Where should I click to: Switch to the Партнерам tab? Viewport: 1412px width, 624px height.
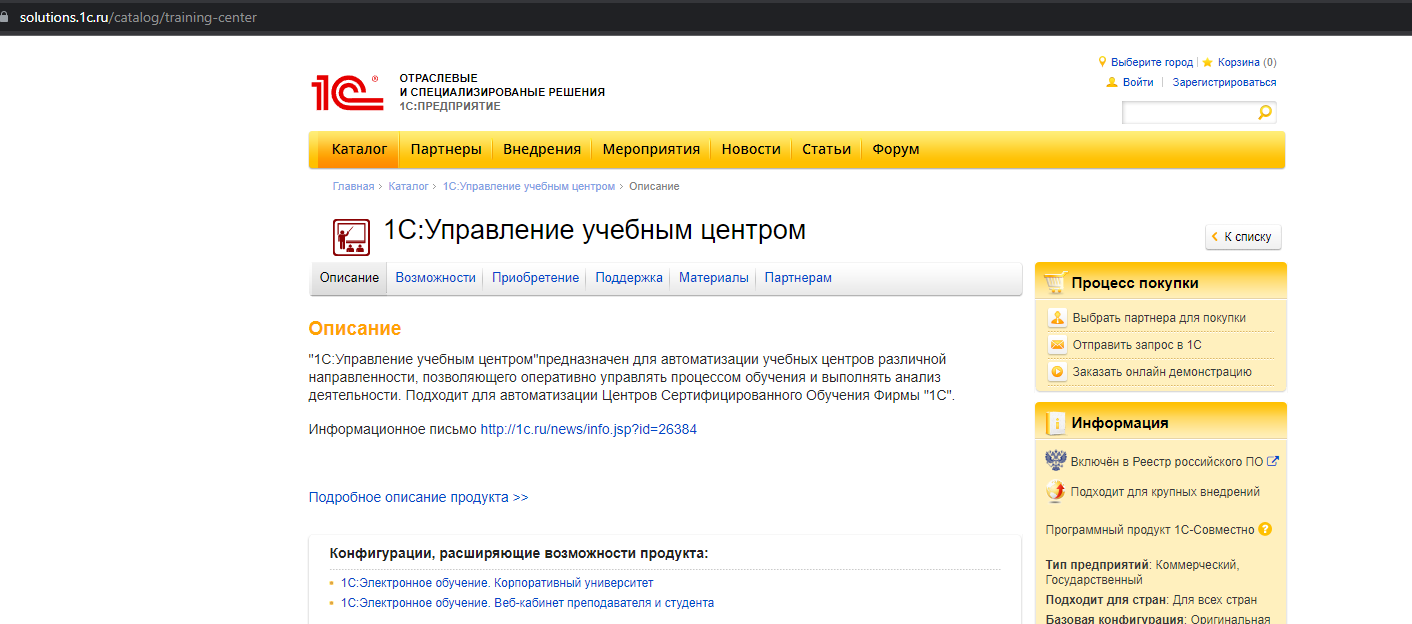(798, 278)
